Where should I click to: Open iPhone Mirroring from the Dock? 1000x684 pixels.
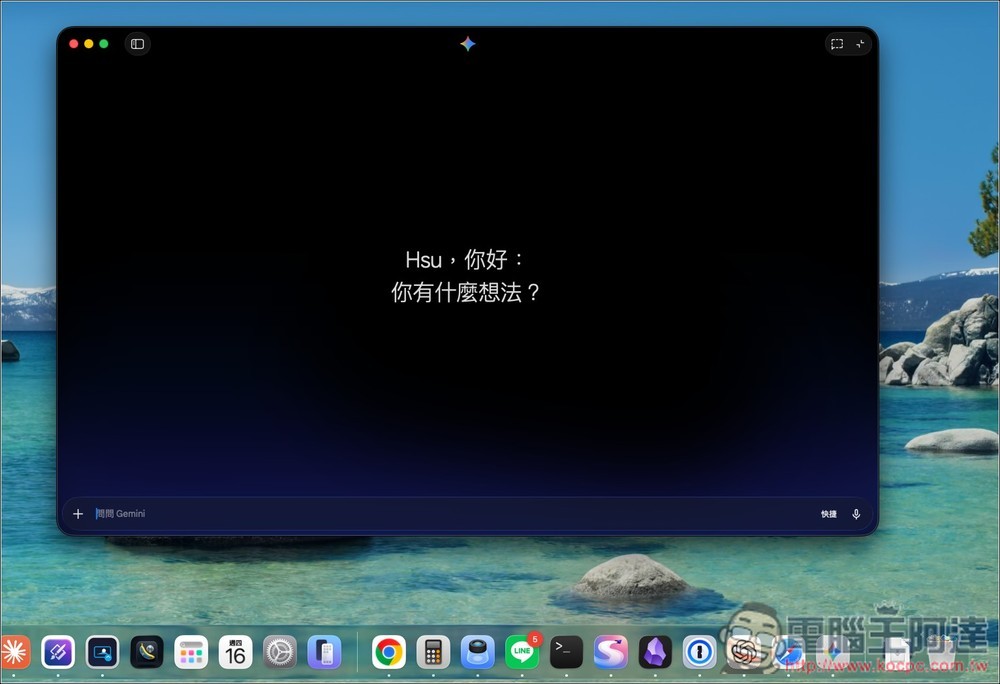(326, 651)
